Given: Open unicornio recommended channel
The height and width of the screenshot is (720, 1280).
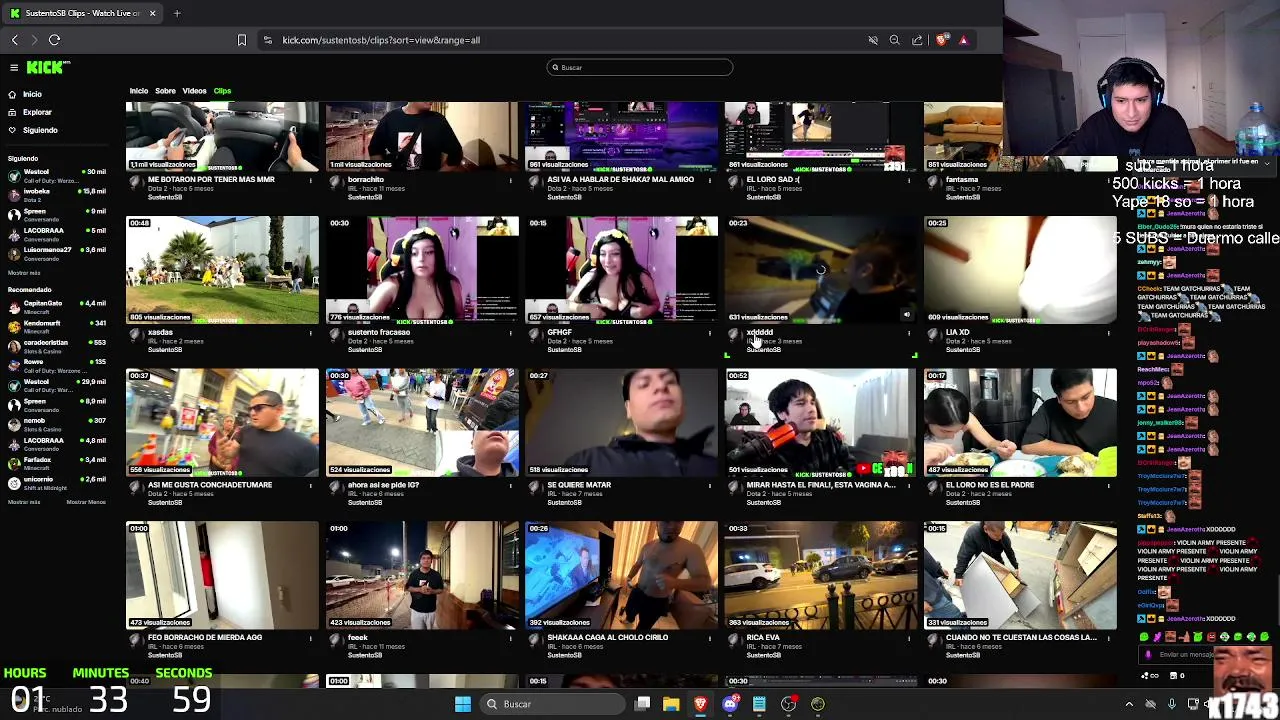Looking at the screenshot, I should (x=57, y=483).
